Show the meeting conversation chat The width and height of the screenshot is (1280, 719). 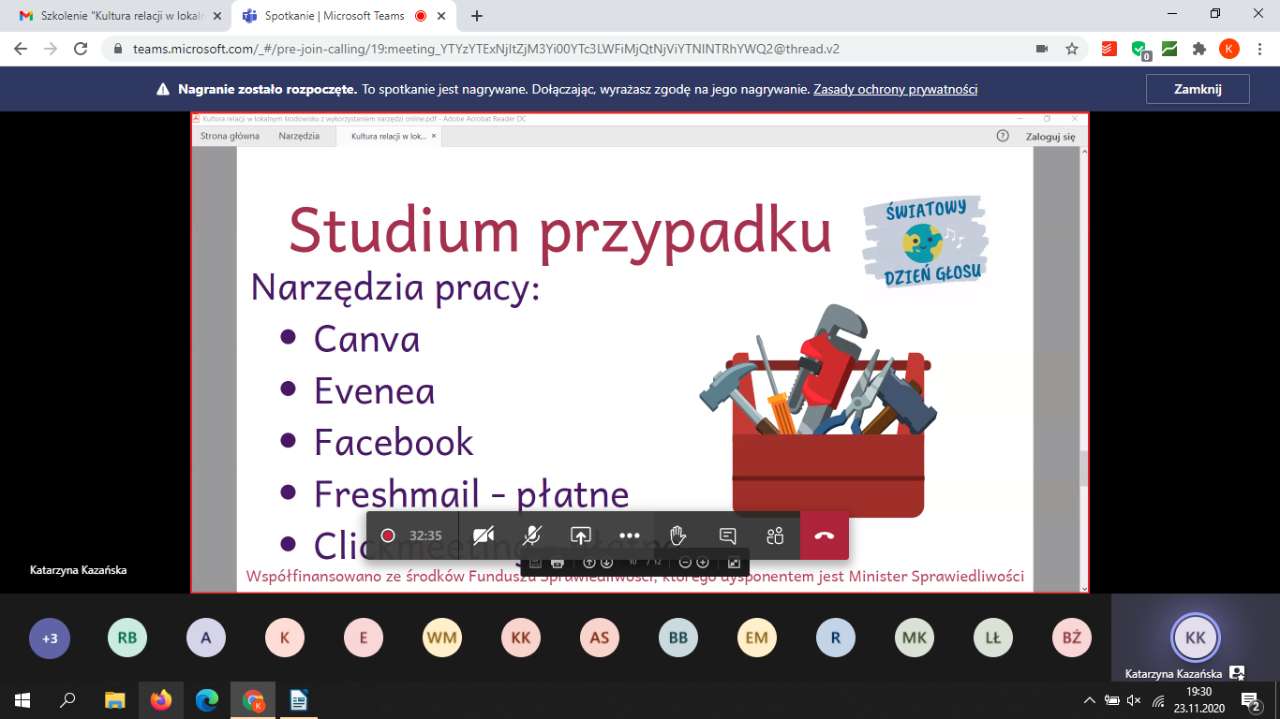click(727, 536)
